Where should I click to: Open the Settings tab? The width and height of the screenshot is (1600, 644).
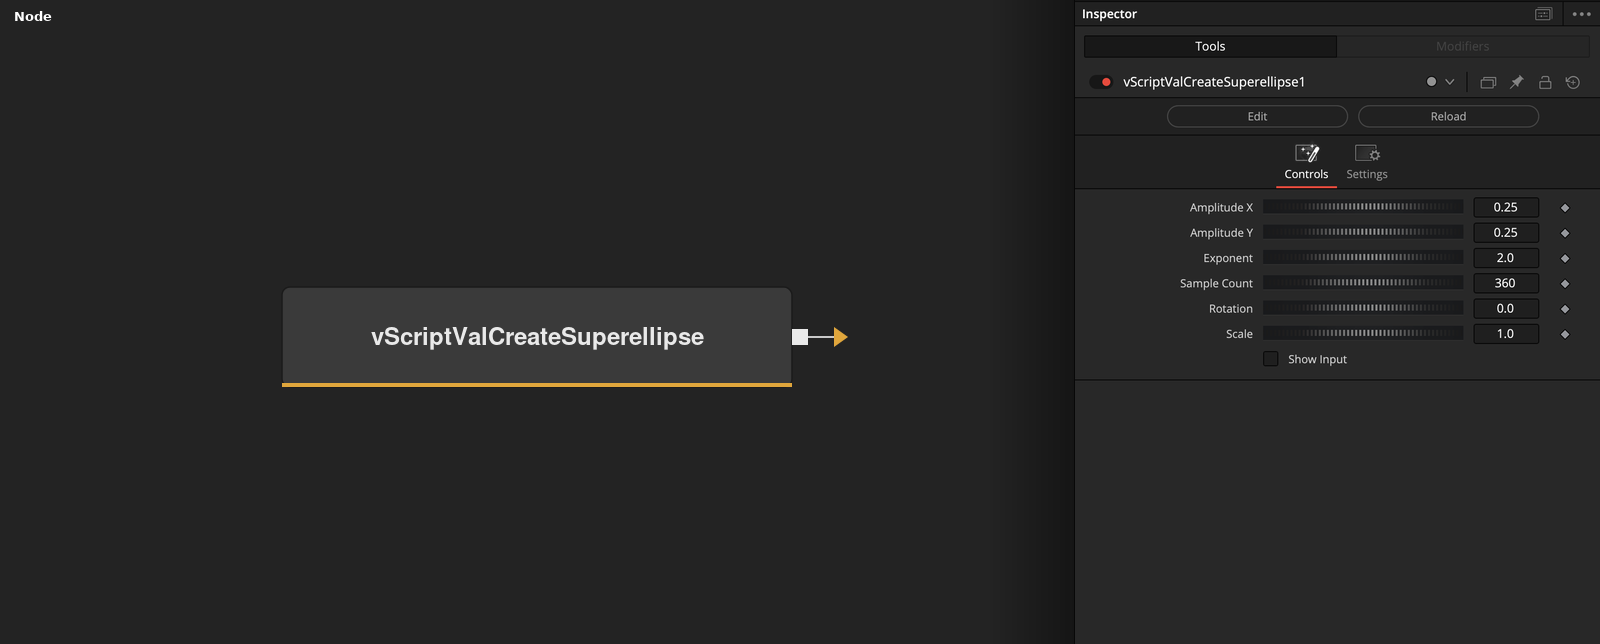click(1367, 163)
